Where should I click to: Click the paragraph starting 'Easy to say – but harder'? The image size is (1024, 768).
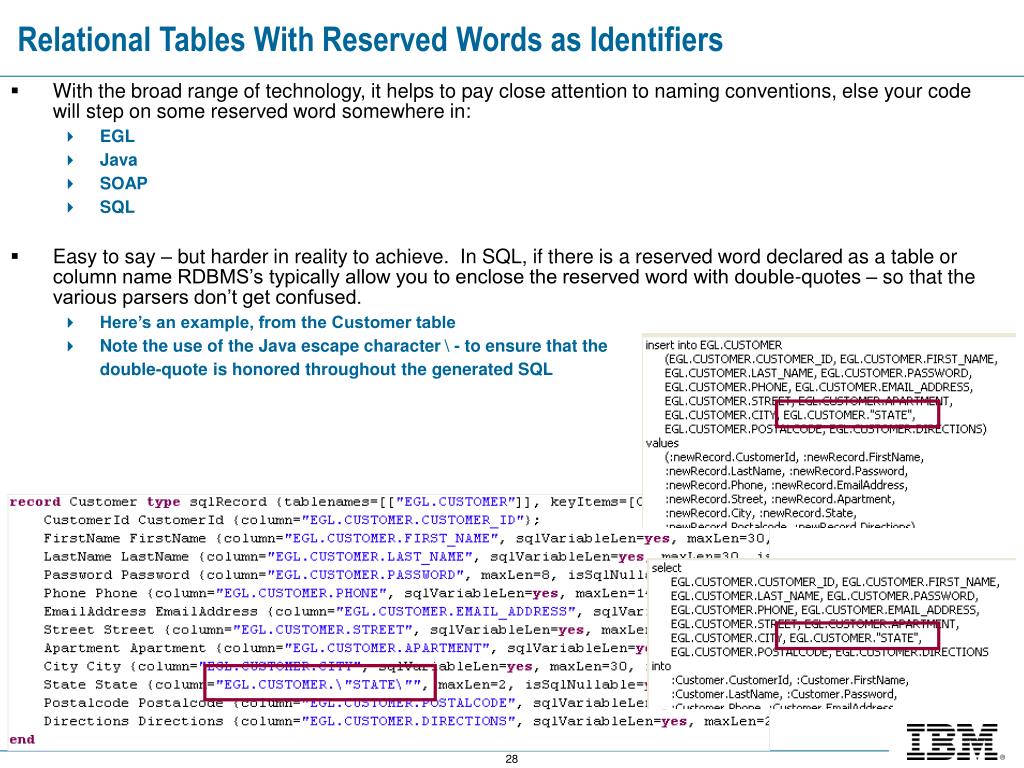coord(514,277)
